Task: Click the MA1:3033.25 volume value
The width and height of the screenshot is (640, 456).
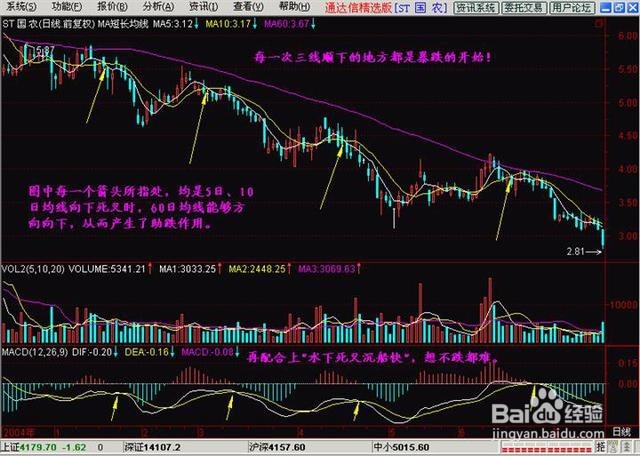Action: tap(187, 269)
